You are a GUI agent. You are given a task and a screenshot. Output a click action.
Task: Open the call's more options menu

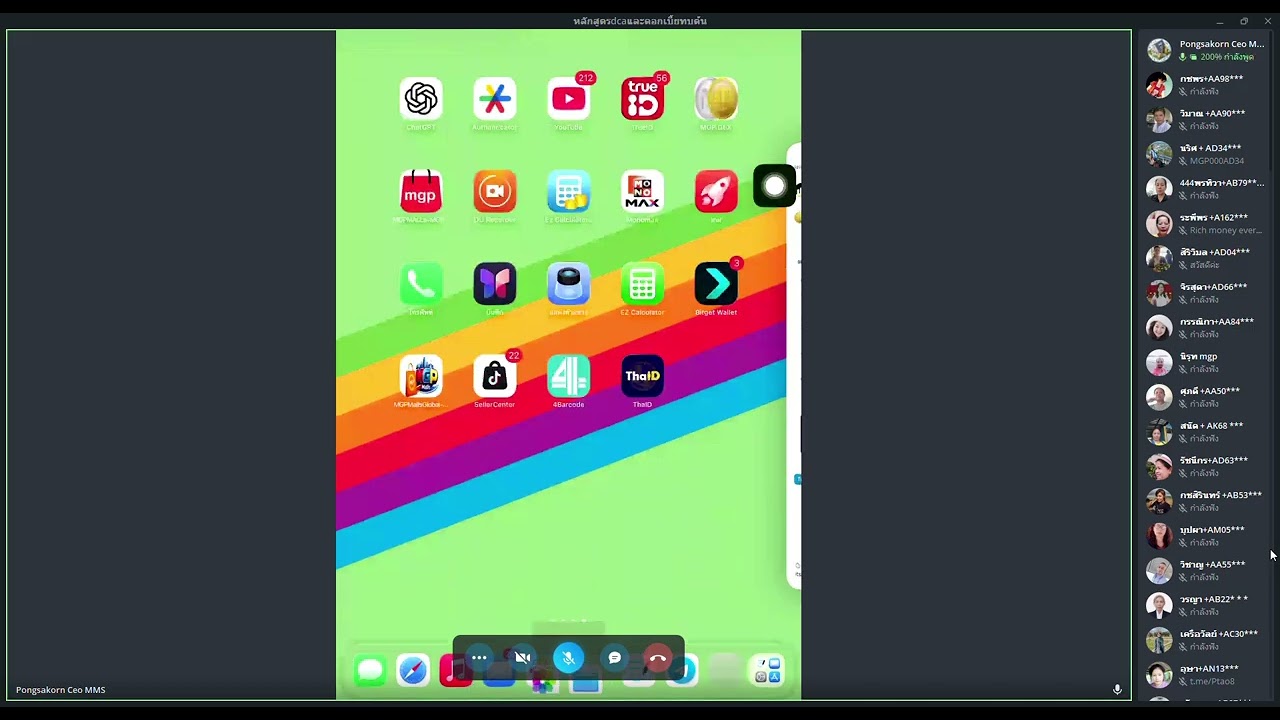click(x=479, y=658)
